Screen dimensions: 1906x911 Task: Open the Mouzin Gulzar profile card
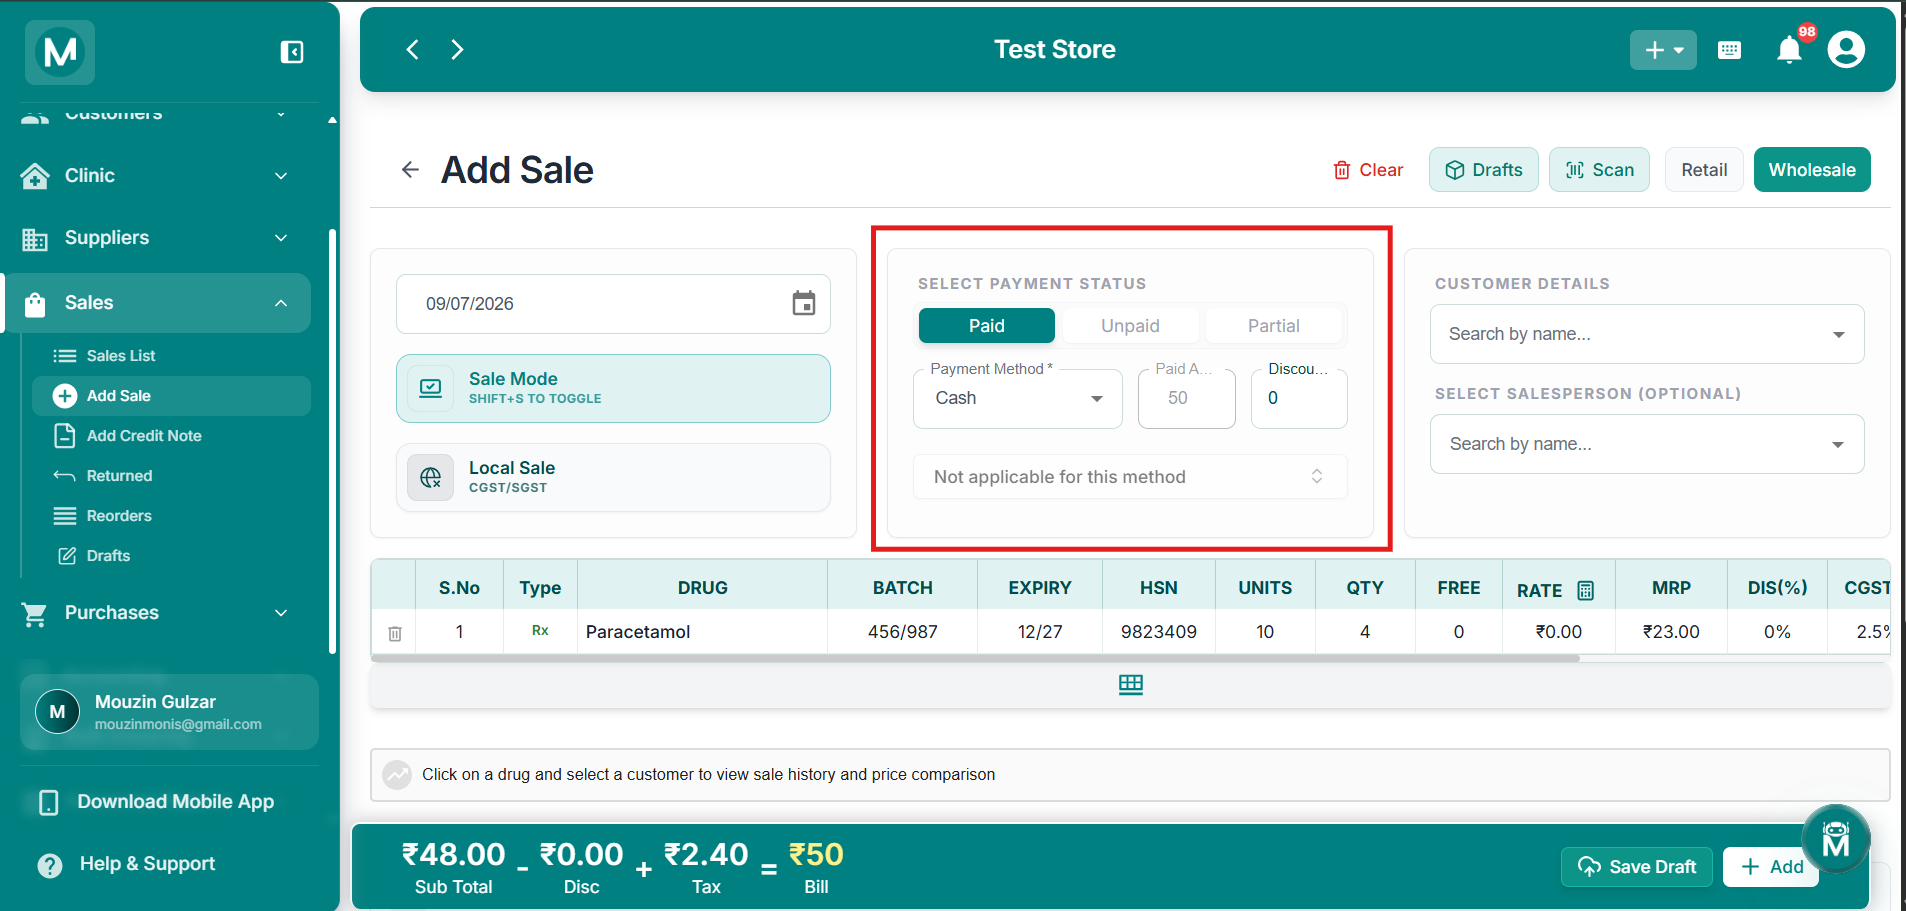click(169, 712)
